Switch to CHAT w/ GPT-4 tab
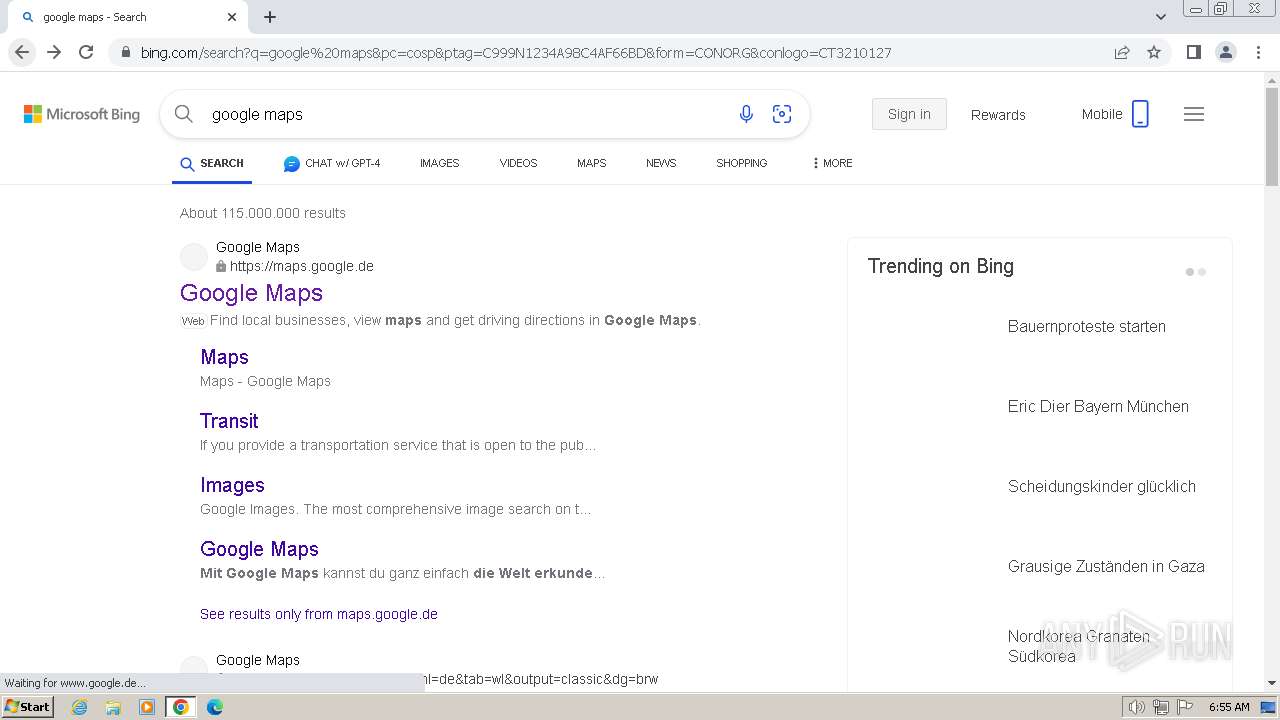 pyautogui.click(x=332, y=163)
